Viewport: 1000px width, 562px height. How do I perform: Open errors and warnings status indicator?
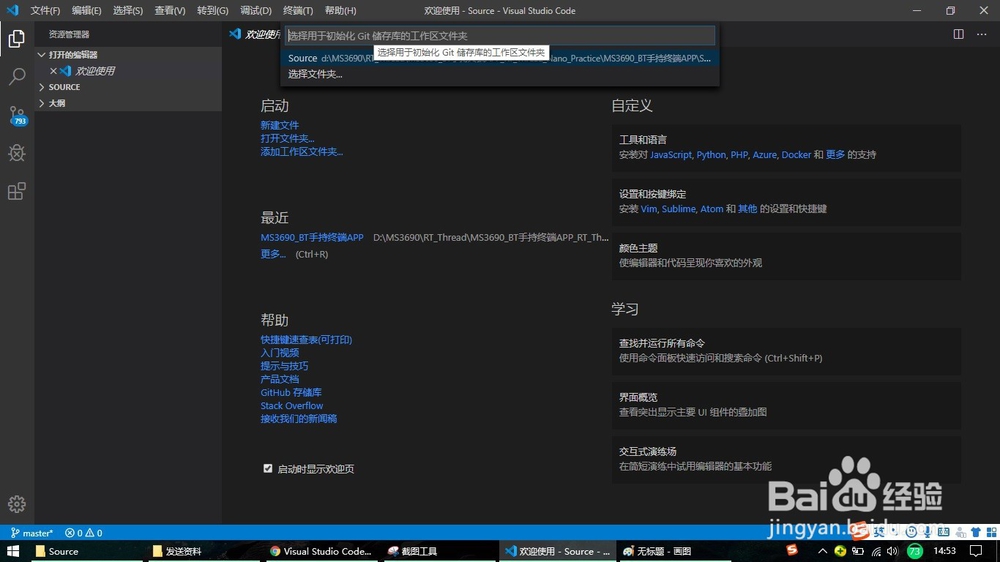pyautogui.click(x=84, y=533)
